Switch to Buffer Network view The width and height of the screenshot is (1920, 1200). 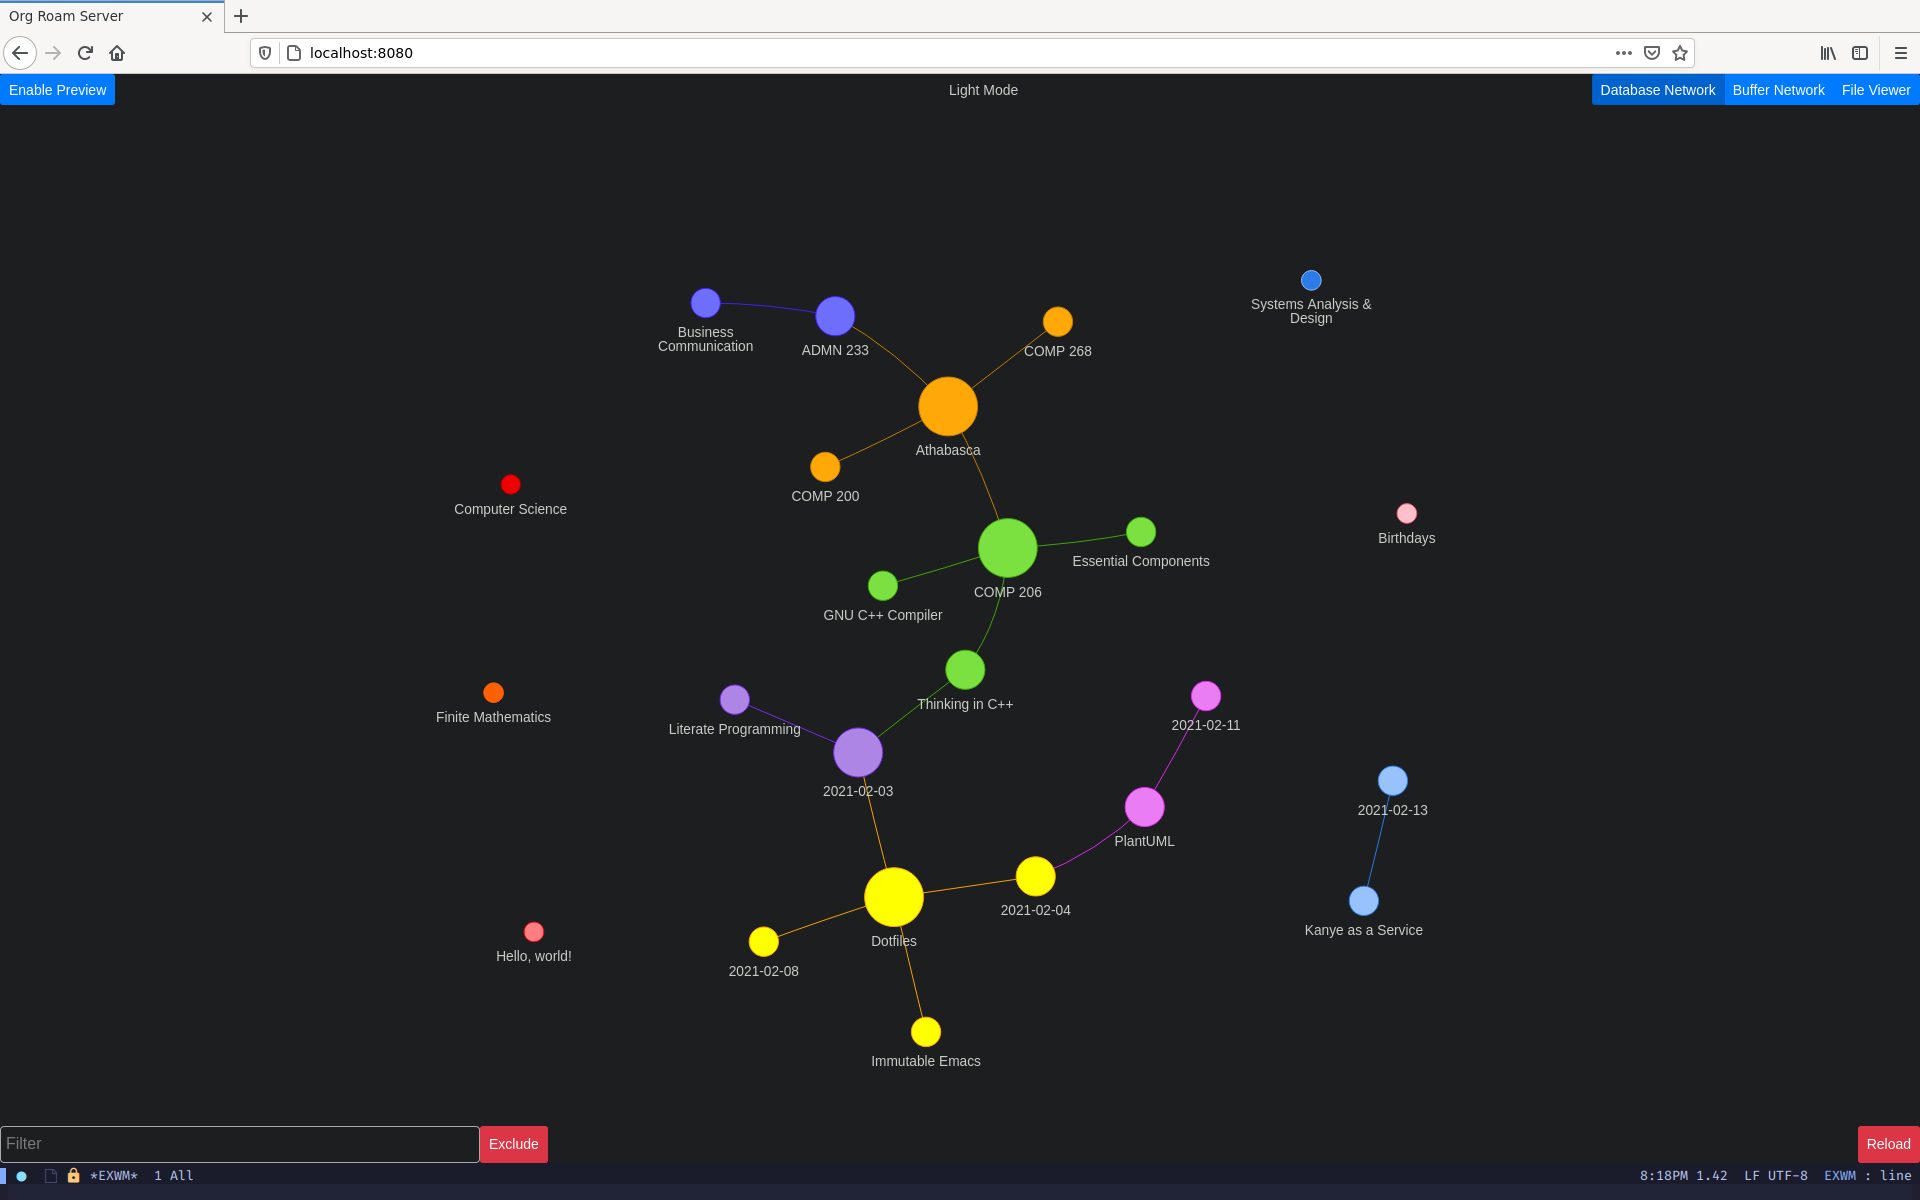(1779, 90)
